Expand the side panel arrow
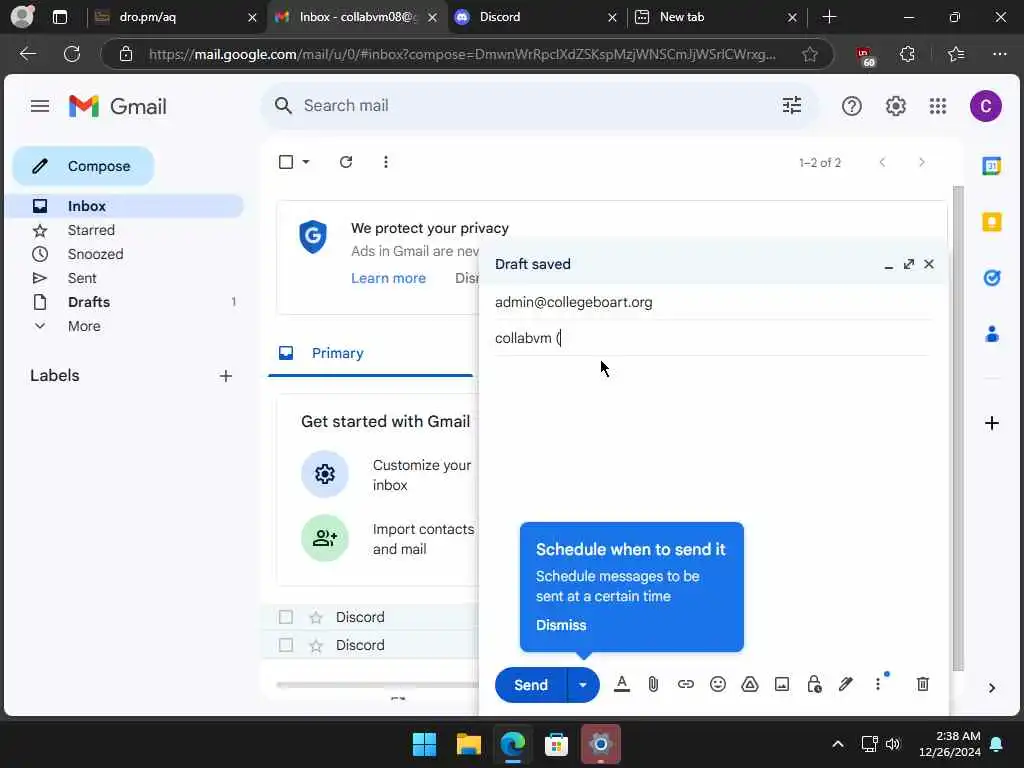The image size is (1024, 768). tap(991, 688)
